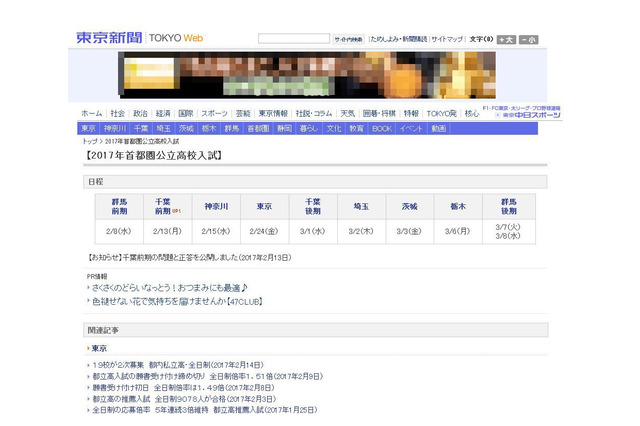The image size is (640, 426).
Task: Open the 東京 heading under 関連記事
Action: 99,348
